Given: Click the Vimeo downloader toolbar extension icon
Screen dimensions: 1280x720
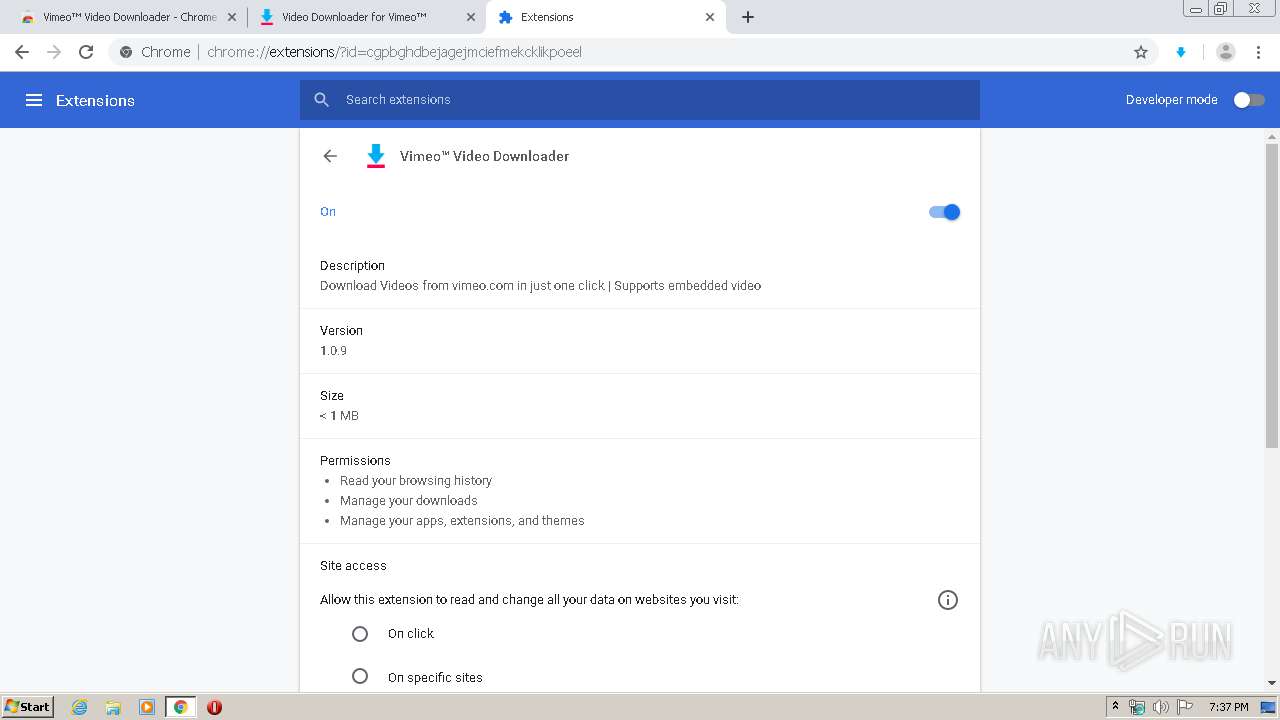Looking at the screenshot, I should [1181, 52].
